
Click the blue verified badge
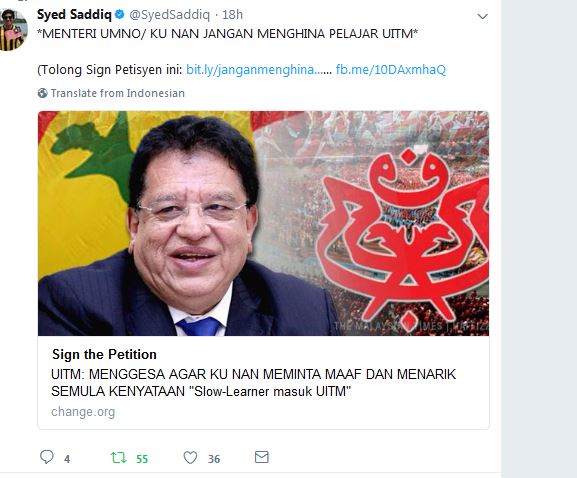[120, 14]
